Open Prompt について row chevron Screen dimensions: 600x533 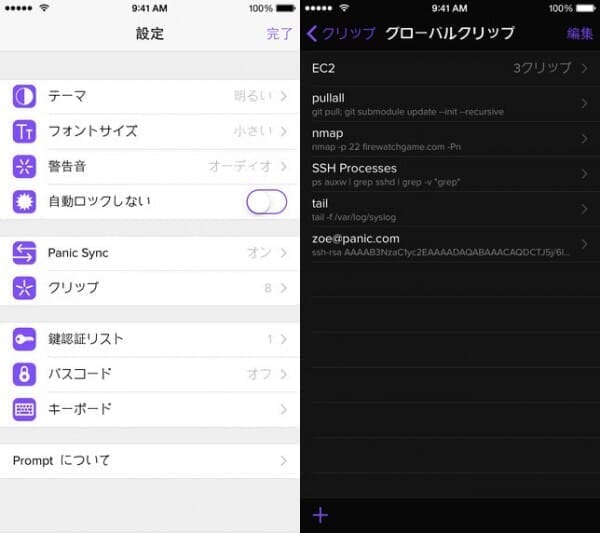click(284, 461)
